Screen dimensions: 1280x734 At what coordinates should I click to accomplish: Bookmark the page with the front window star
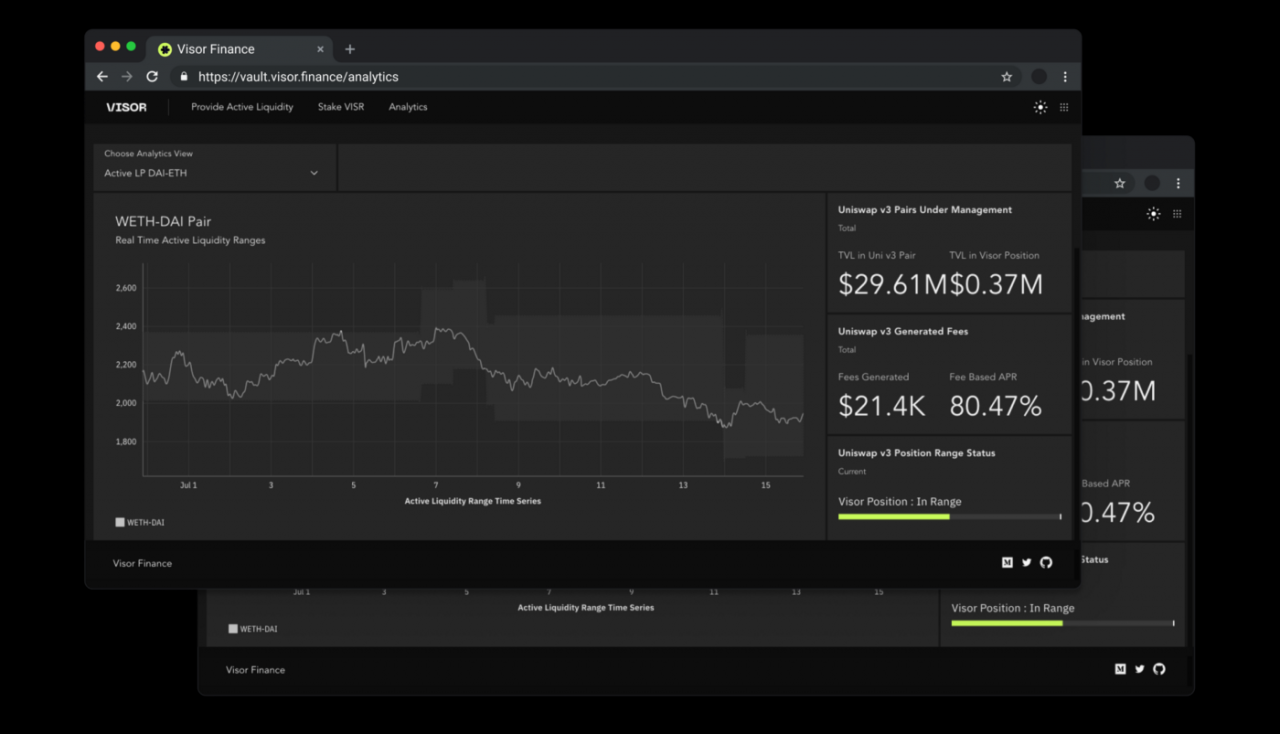[1007, 77]
